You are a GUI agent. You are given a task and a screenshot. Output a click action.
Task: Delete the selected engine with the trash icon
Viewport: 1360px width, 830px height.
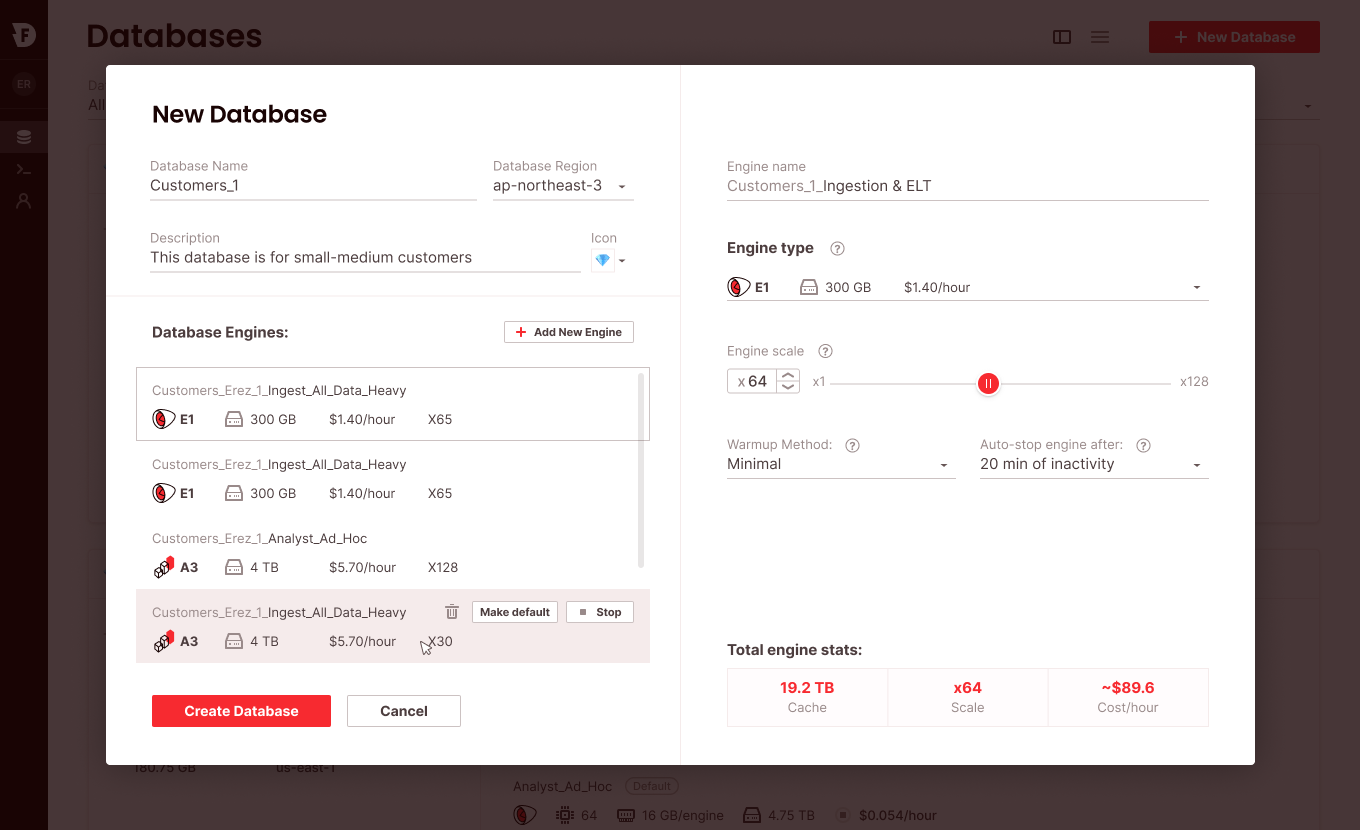pyautogui.click(x=451, y=611)
